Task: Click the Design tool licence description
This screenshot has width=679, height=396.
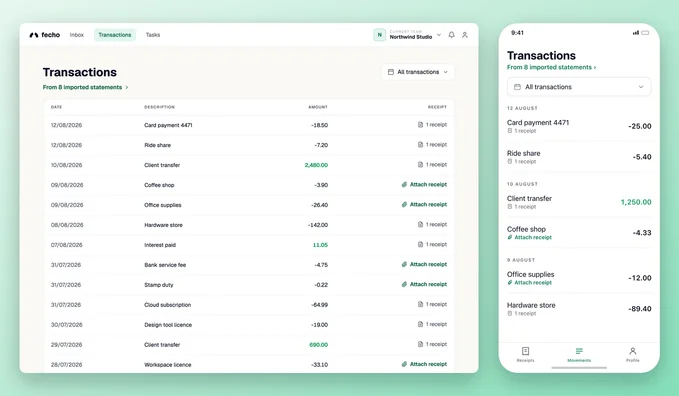Action: (x=168, y=325)
